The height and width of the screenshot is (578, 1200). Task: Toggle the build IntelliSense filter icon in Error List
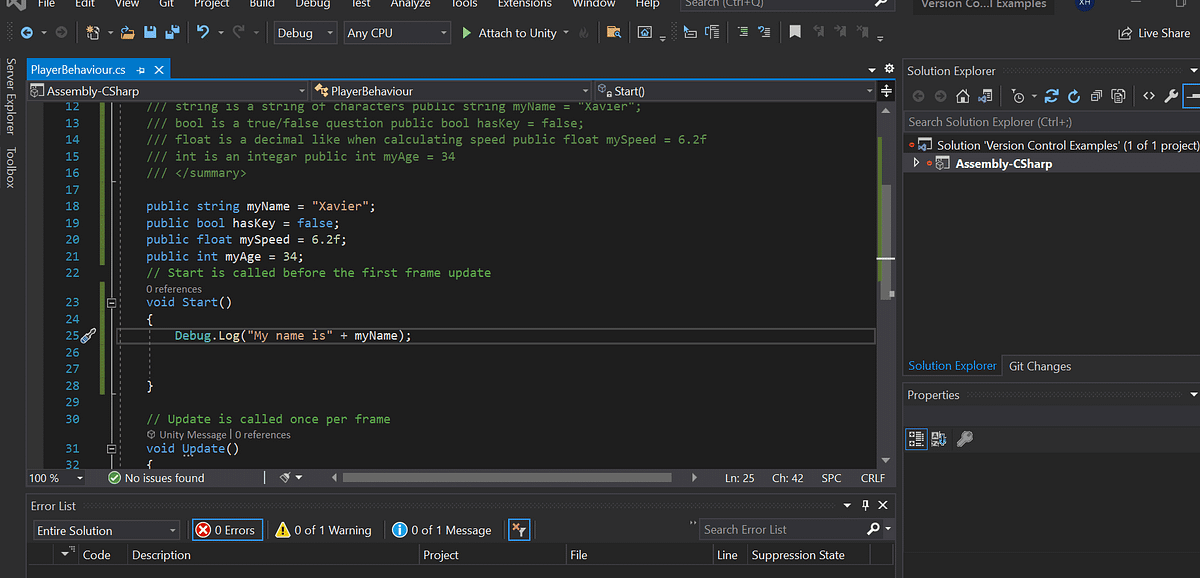point(519,530)
